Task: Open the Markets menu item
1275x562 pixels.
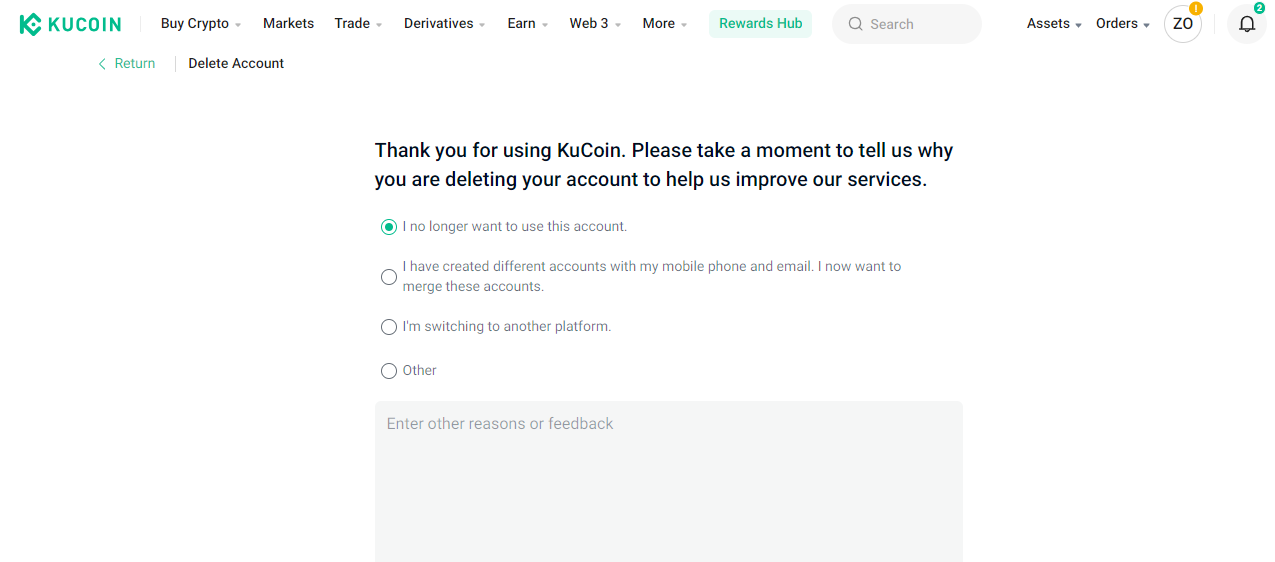Action: [x=288, y=24]
